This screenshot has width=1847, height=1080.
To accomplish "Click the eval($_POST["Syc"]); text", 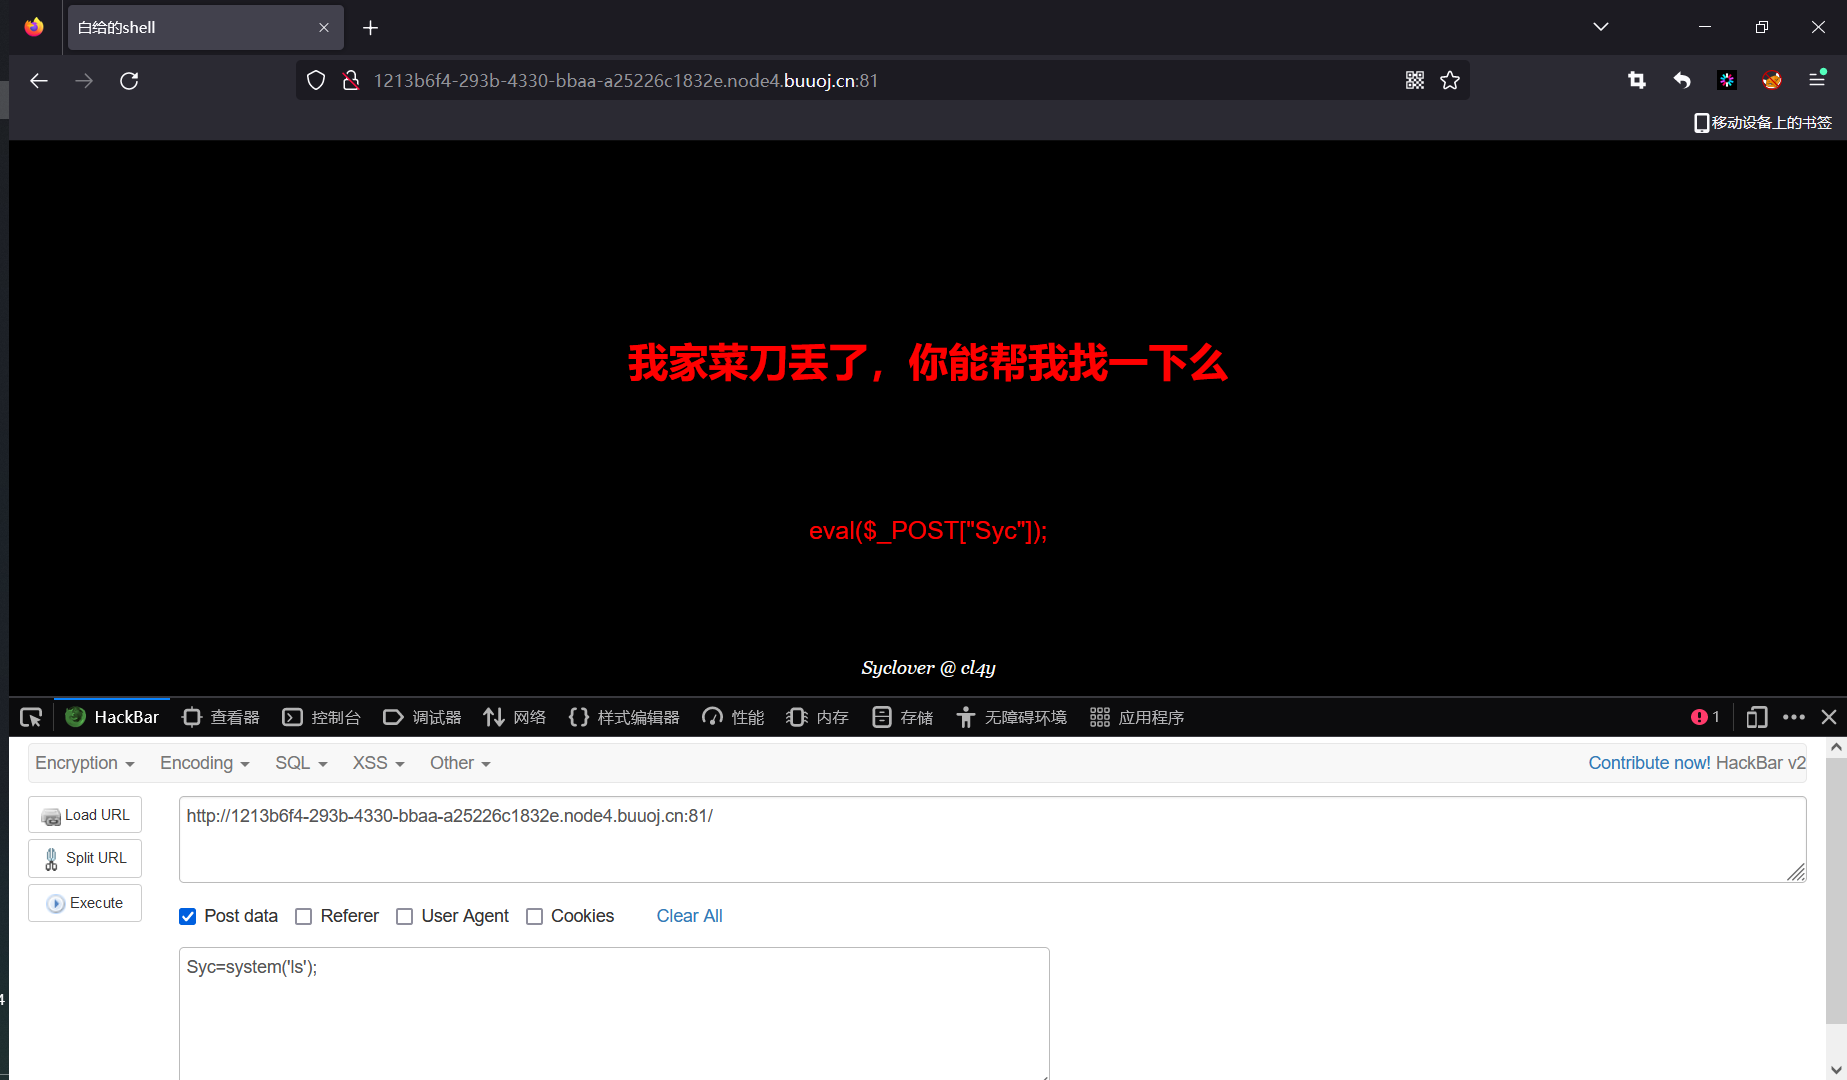I will (928, 531).
